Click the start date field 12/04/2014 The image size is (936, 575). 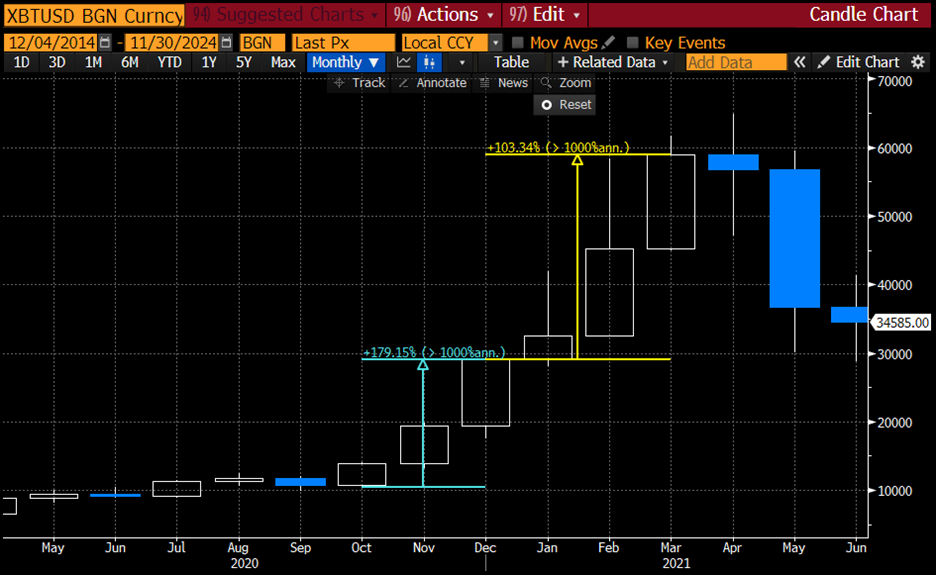pyautogui.click(x=51, y=42)
